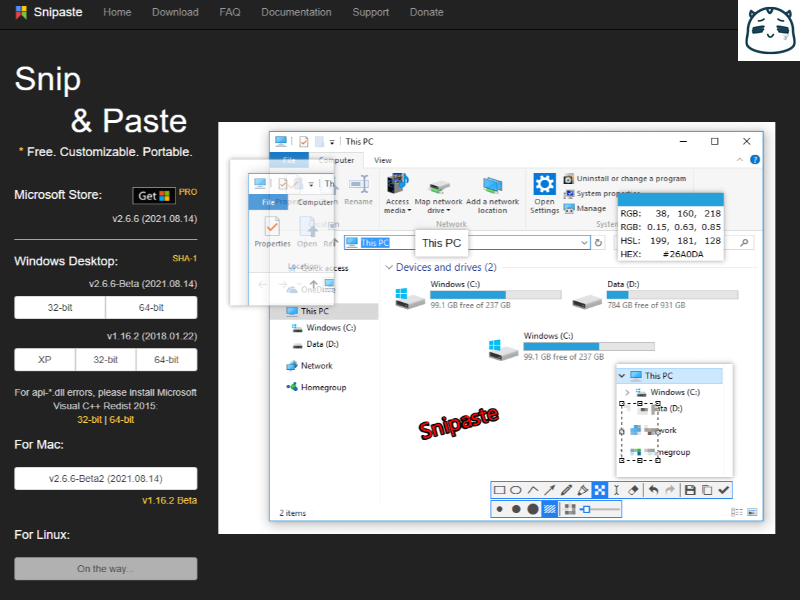Toggle the hatched blur fill mode
Screen dimensions: 800x600
pyautogui.click(x=549, y=509)
